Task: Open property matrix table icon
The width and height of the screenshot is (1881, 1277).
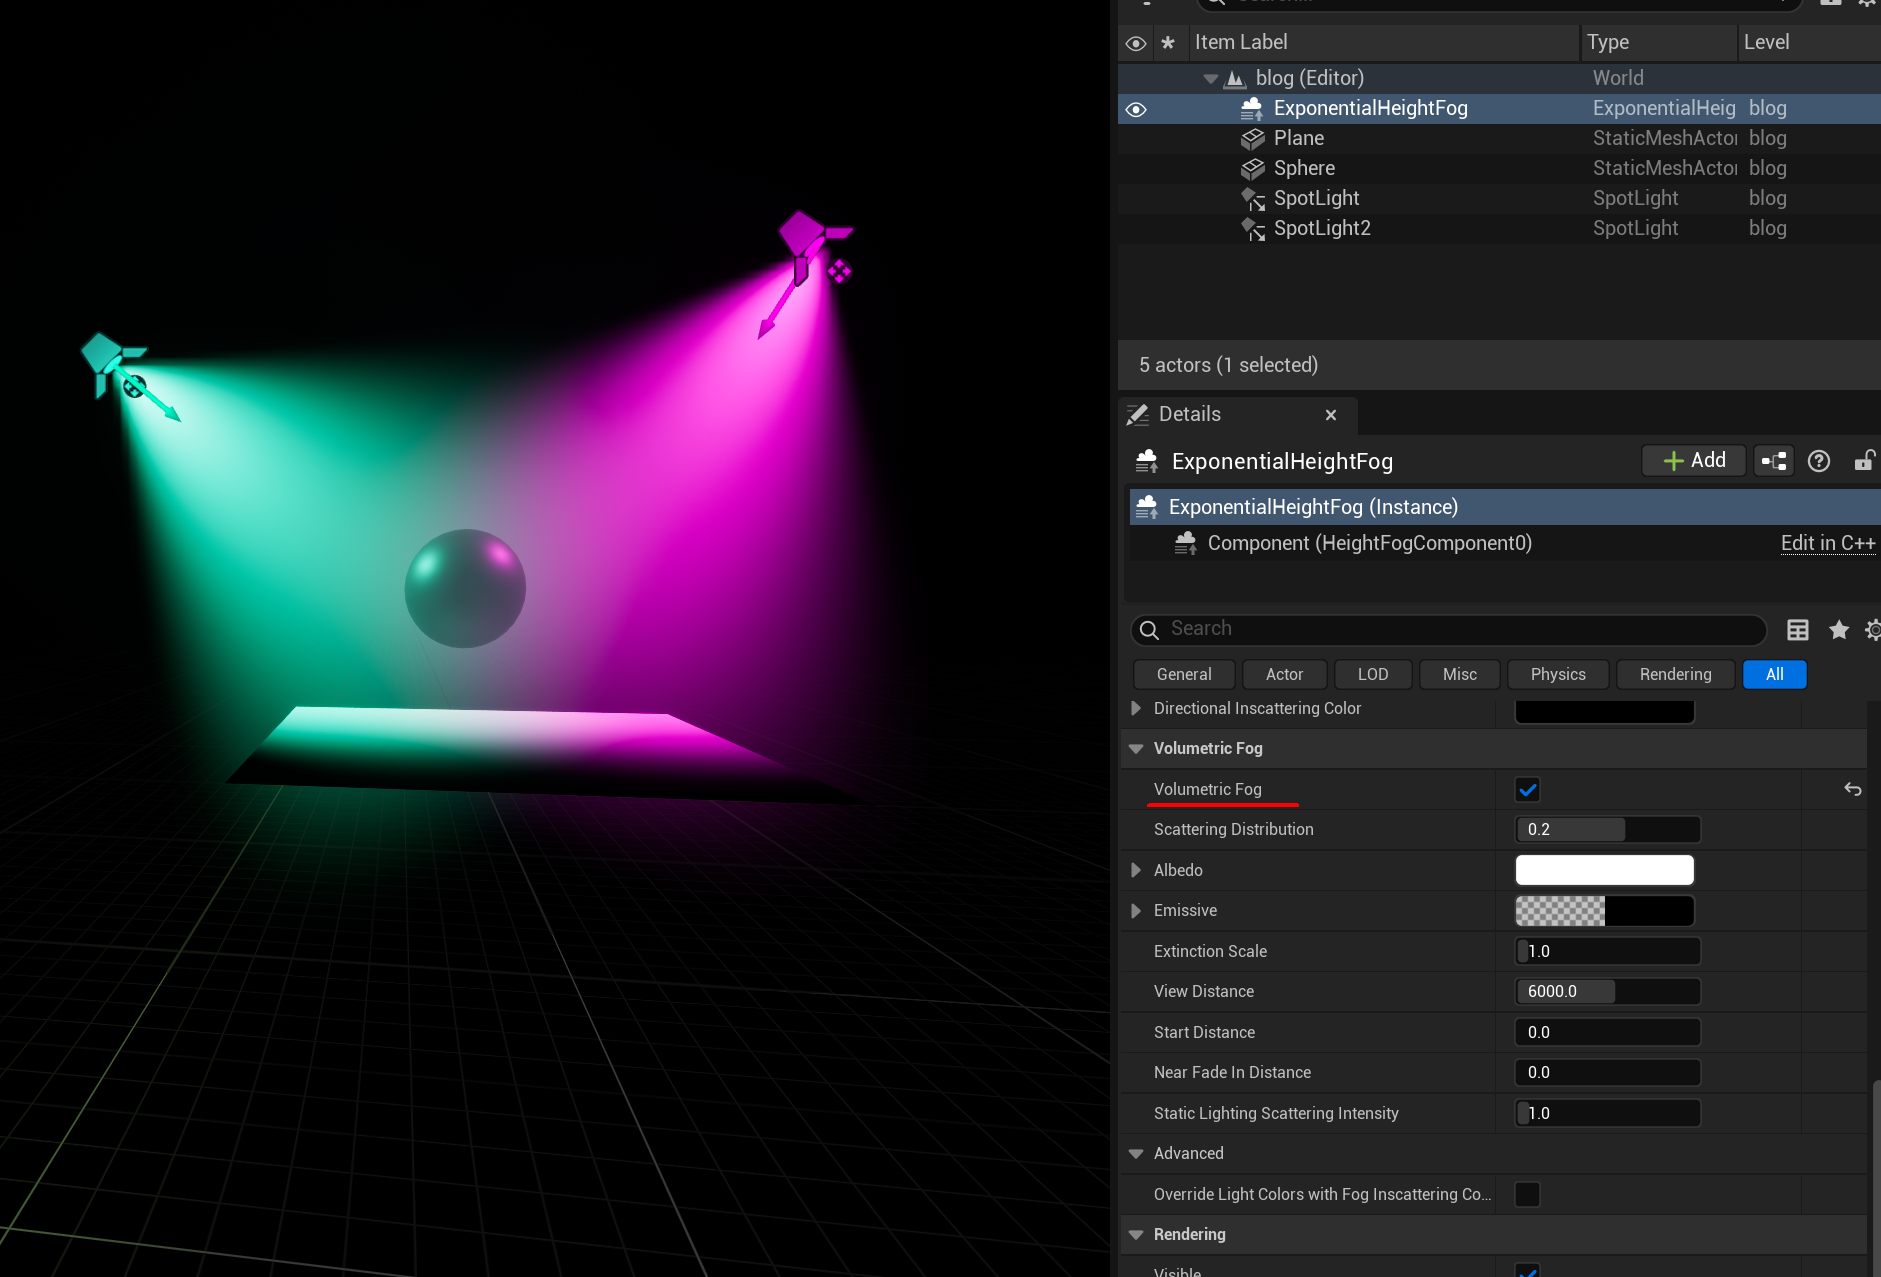Action: 1798,629
